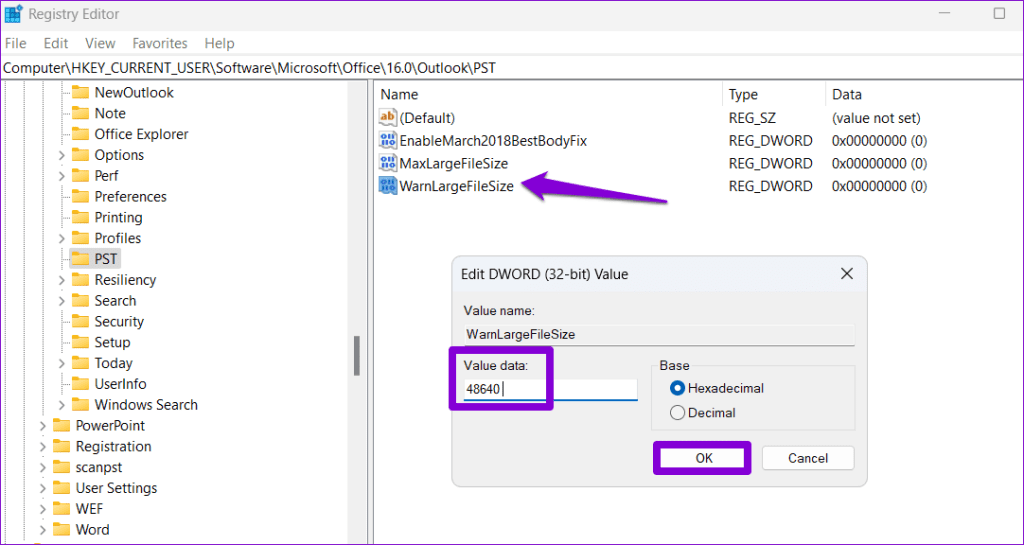The height and width of the screenshot is (545, 1024).
Task: Expand the Search key
Action: point(61,301)
